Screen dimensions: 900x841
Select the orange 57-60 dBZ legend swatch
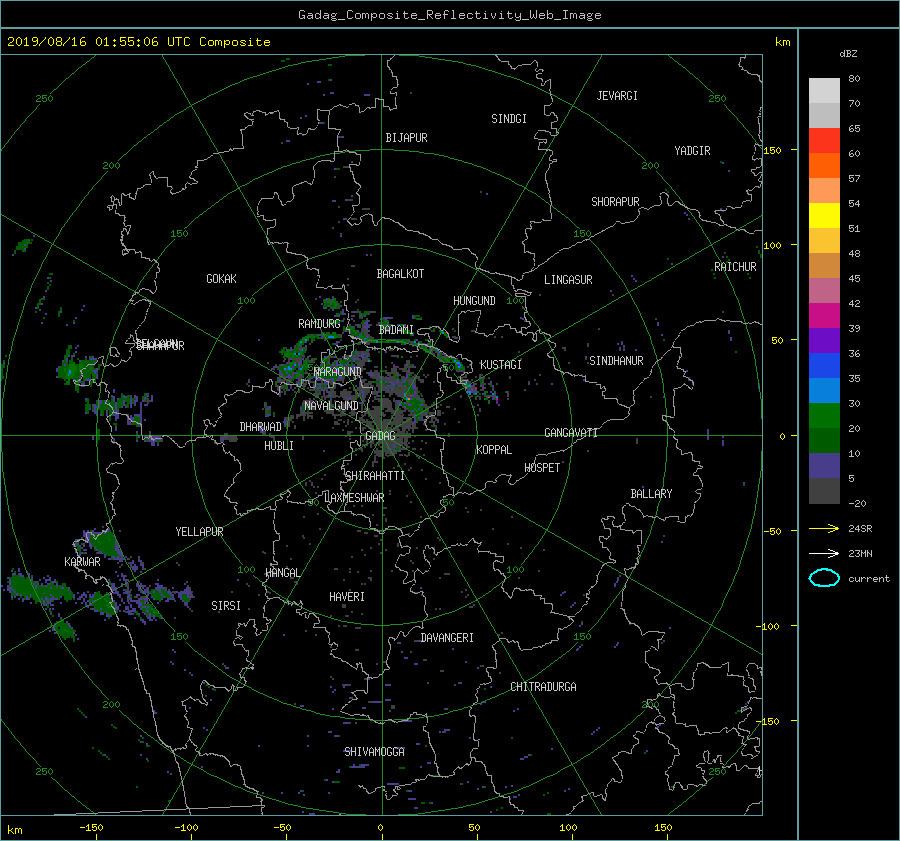(x=824, y=166)
